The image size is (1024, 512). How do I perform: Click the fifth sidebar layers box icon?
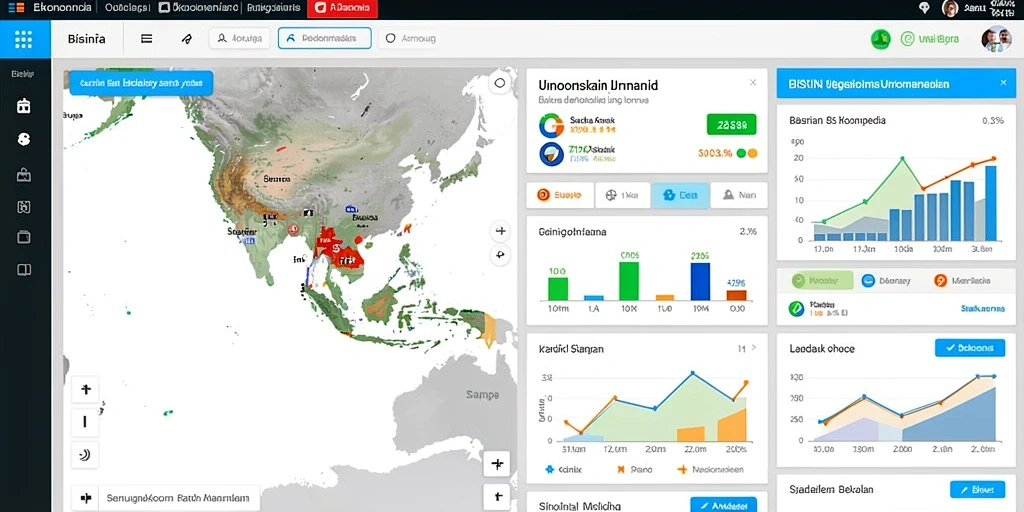pos(24,238)
